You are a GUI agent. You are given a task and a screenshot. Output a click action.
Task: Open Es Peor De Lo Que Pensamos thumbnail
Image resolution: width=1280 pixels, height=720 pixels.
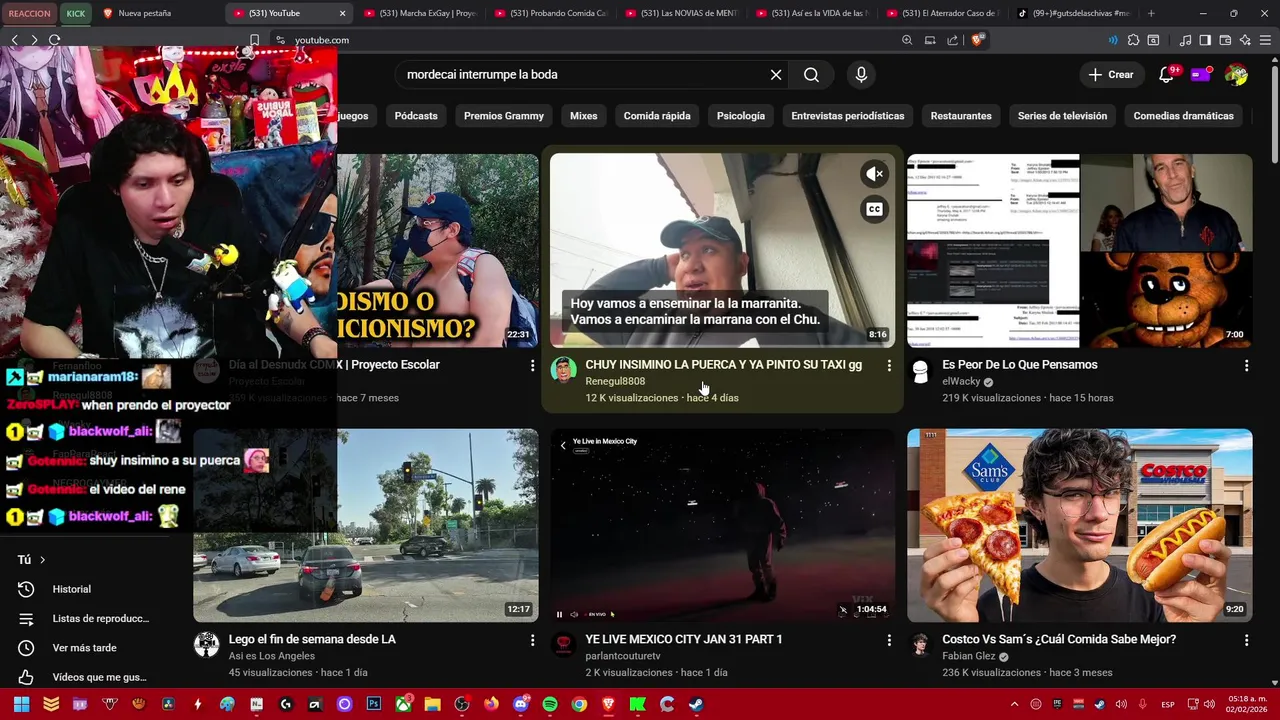[1080, 250]
